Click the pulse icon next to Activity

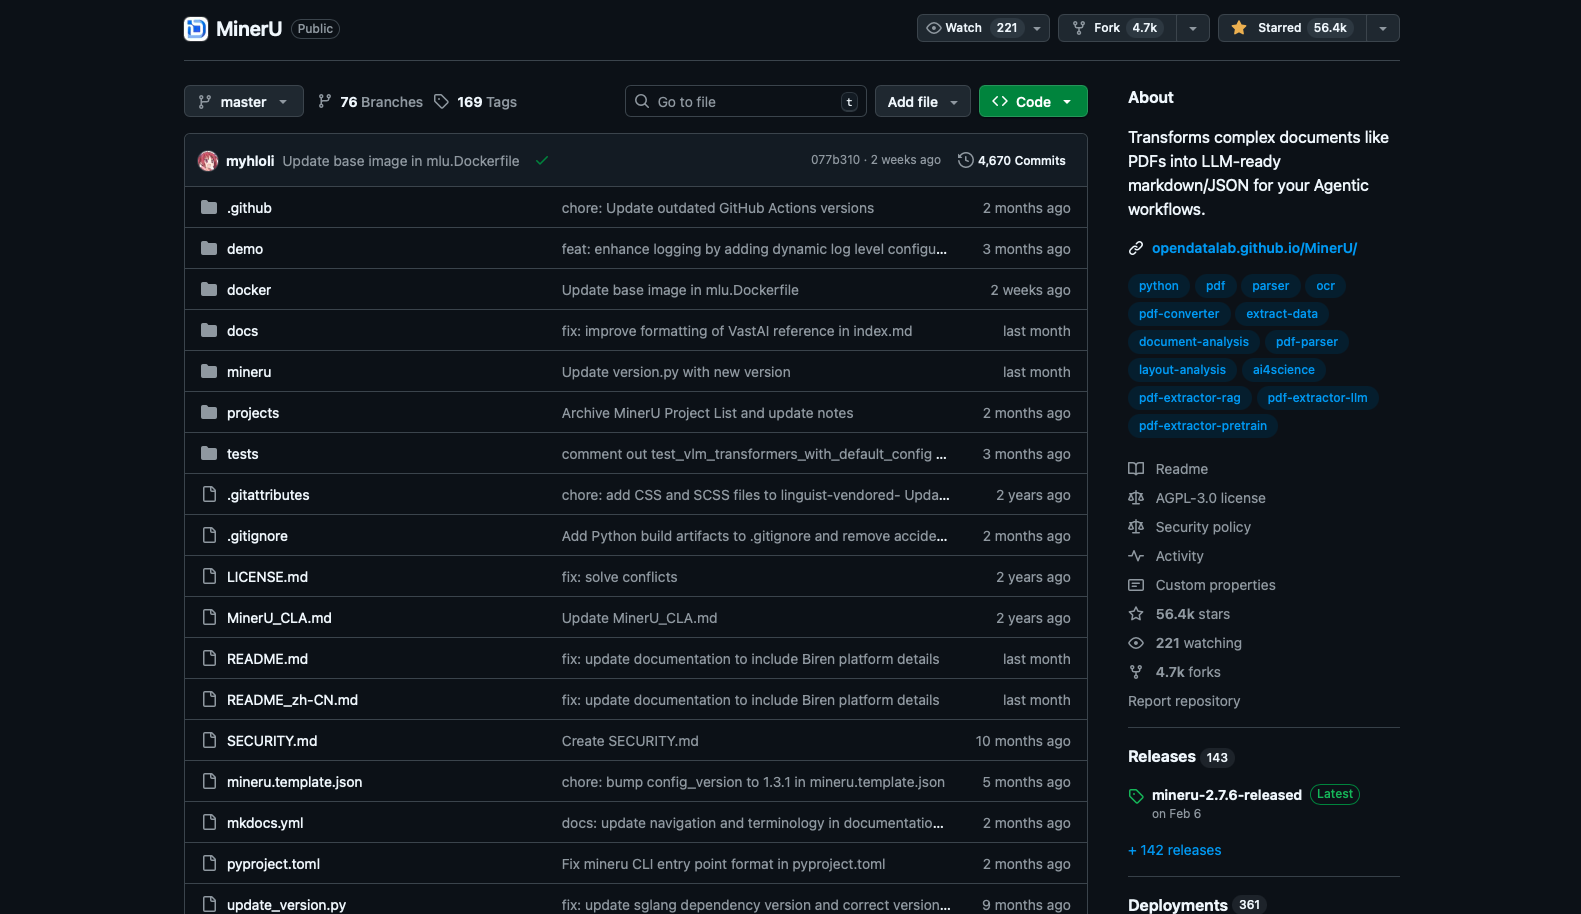click(x=1136, y=556)
